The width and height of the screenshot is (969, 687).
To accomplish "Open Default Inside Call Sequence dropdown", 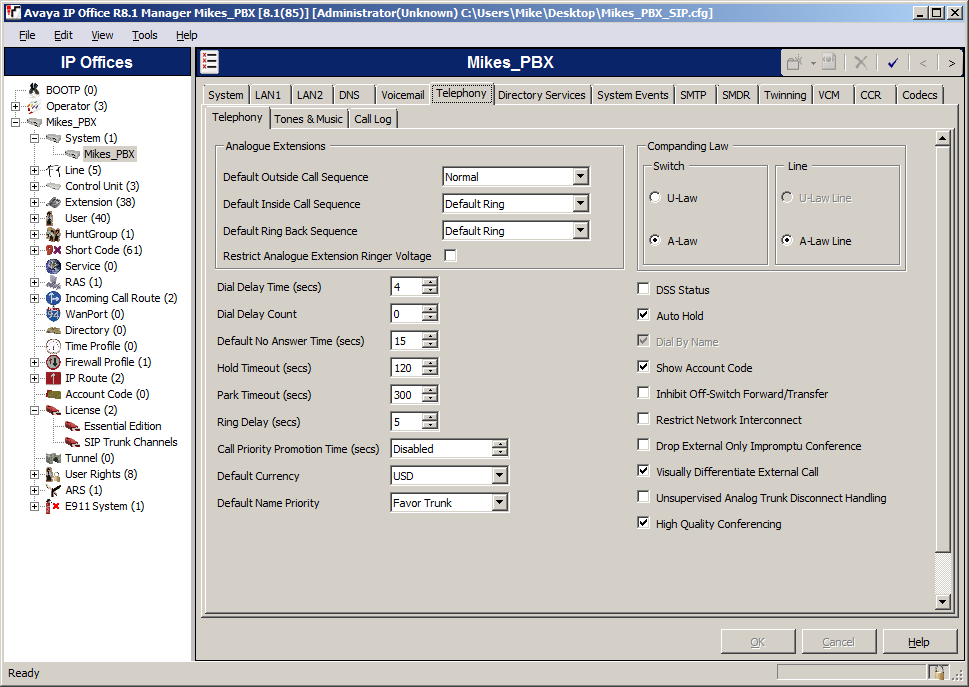I will [580, 203].
